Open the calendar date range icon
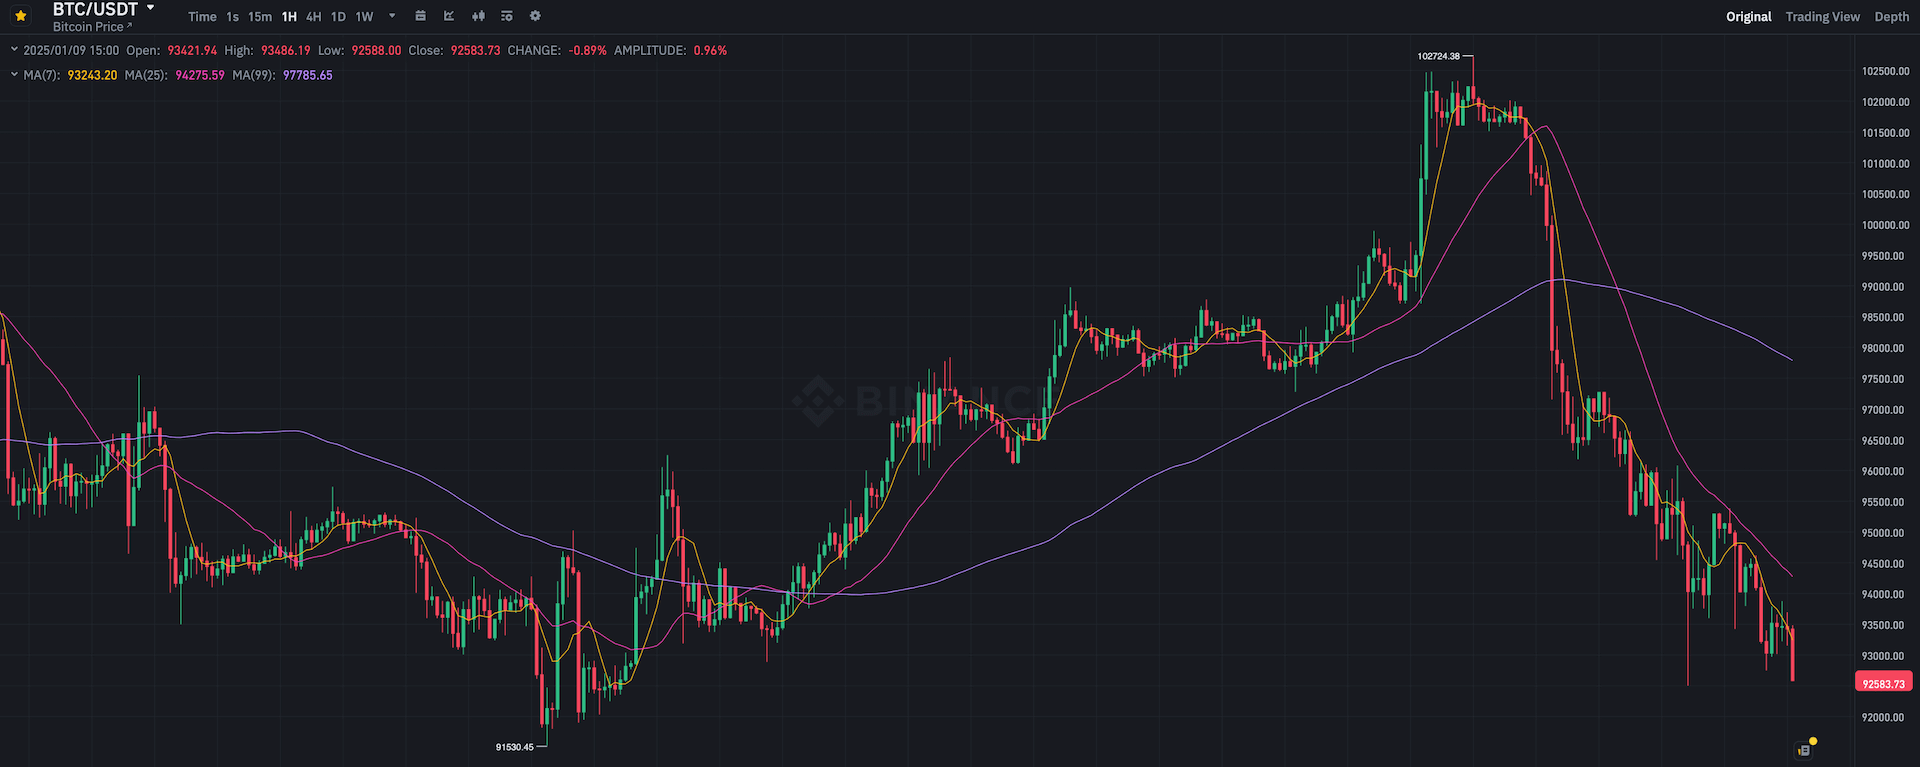This screenshot has width=1920, height=767. coord(421,16)
